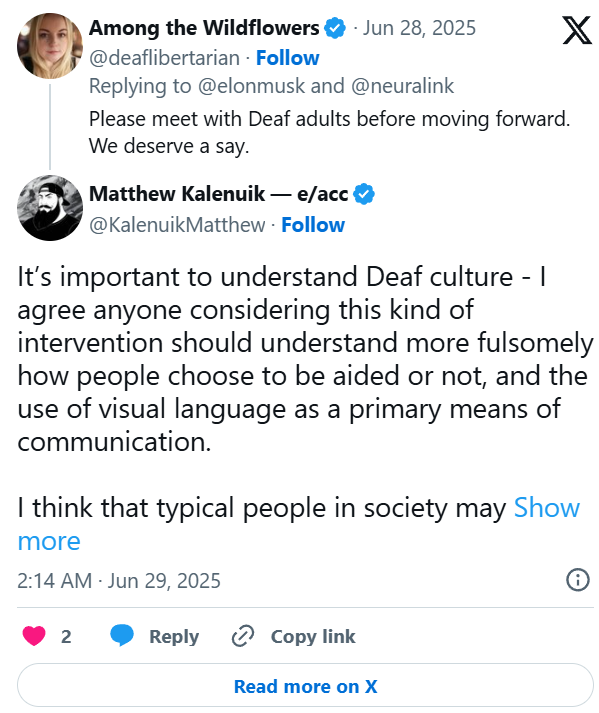Follow the @deaflibertarian account

(x=287, y=58)
